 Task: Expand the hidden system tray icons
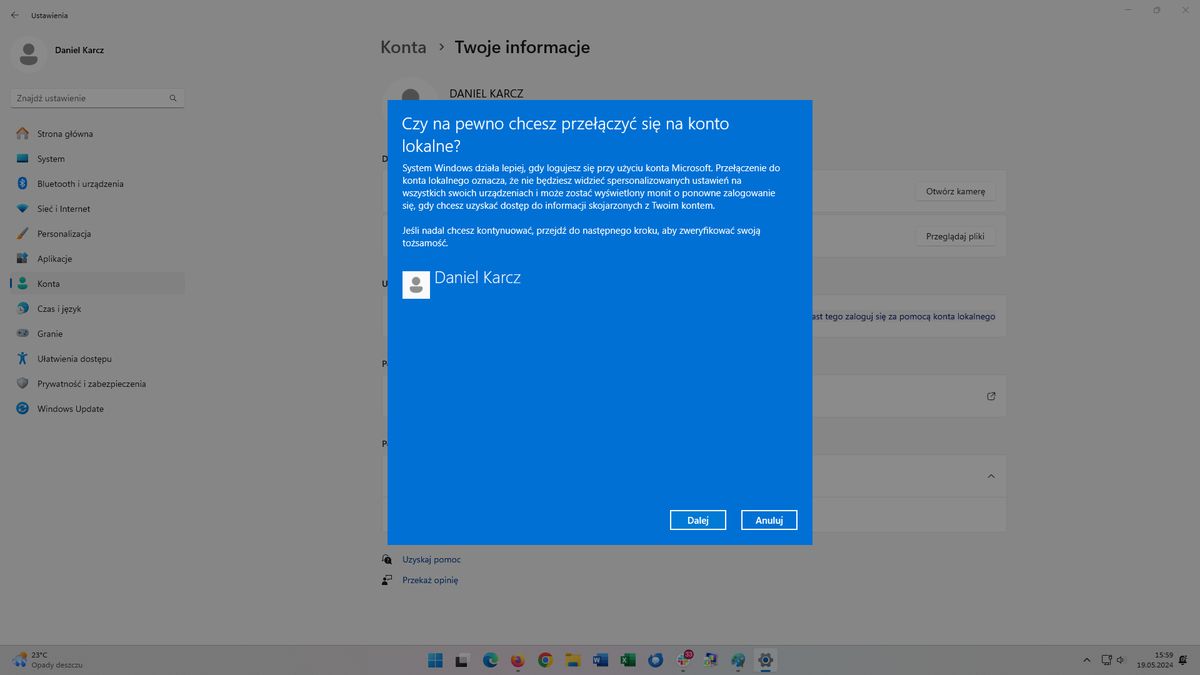1086,660
